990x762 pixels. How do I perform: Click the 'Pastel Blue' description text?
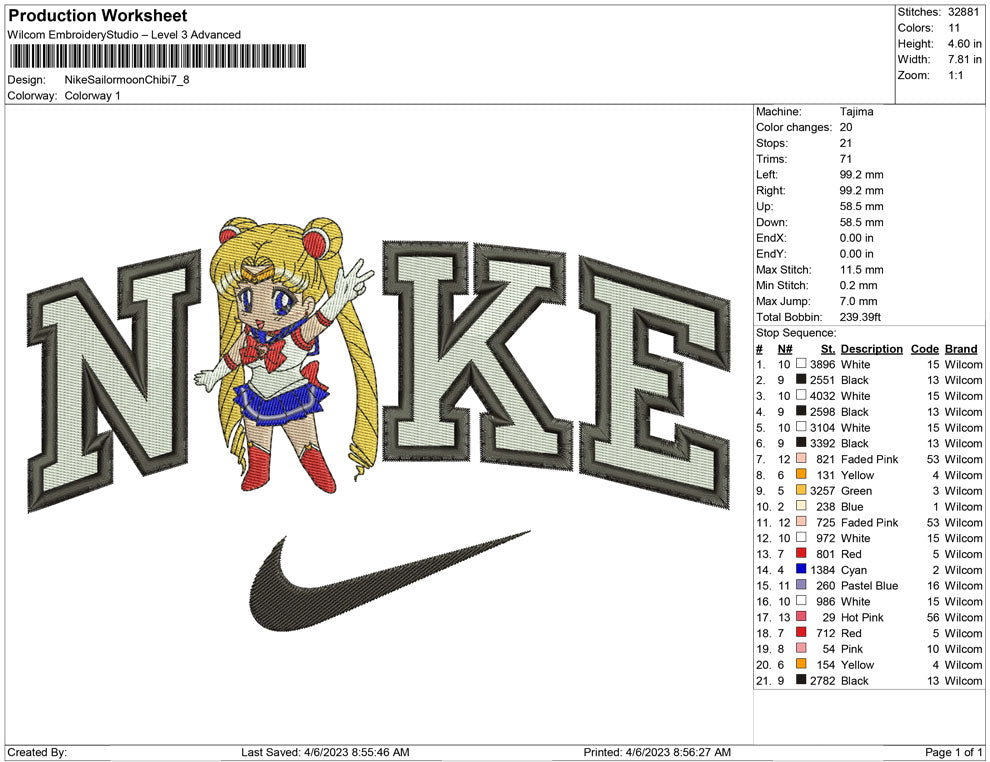(869, 585)
